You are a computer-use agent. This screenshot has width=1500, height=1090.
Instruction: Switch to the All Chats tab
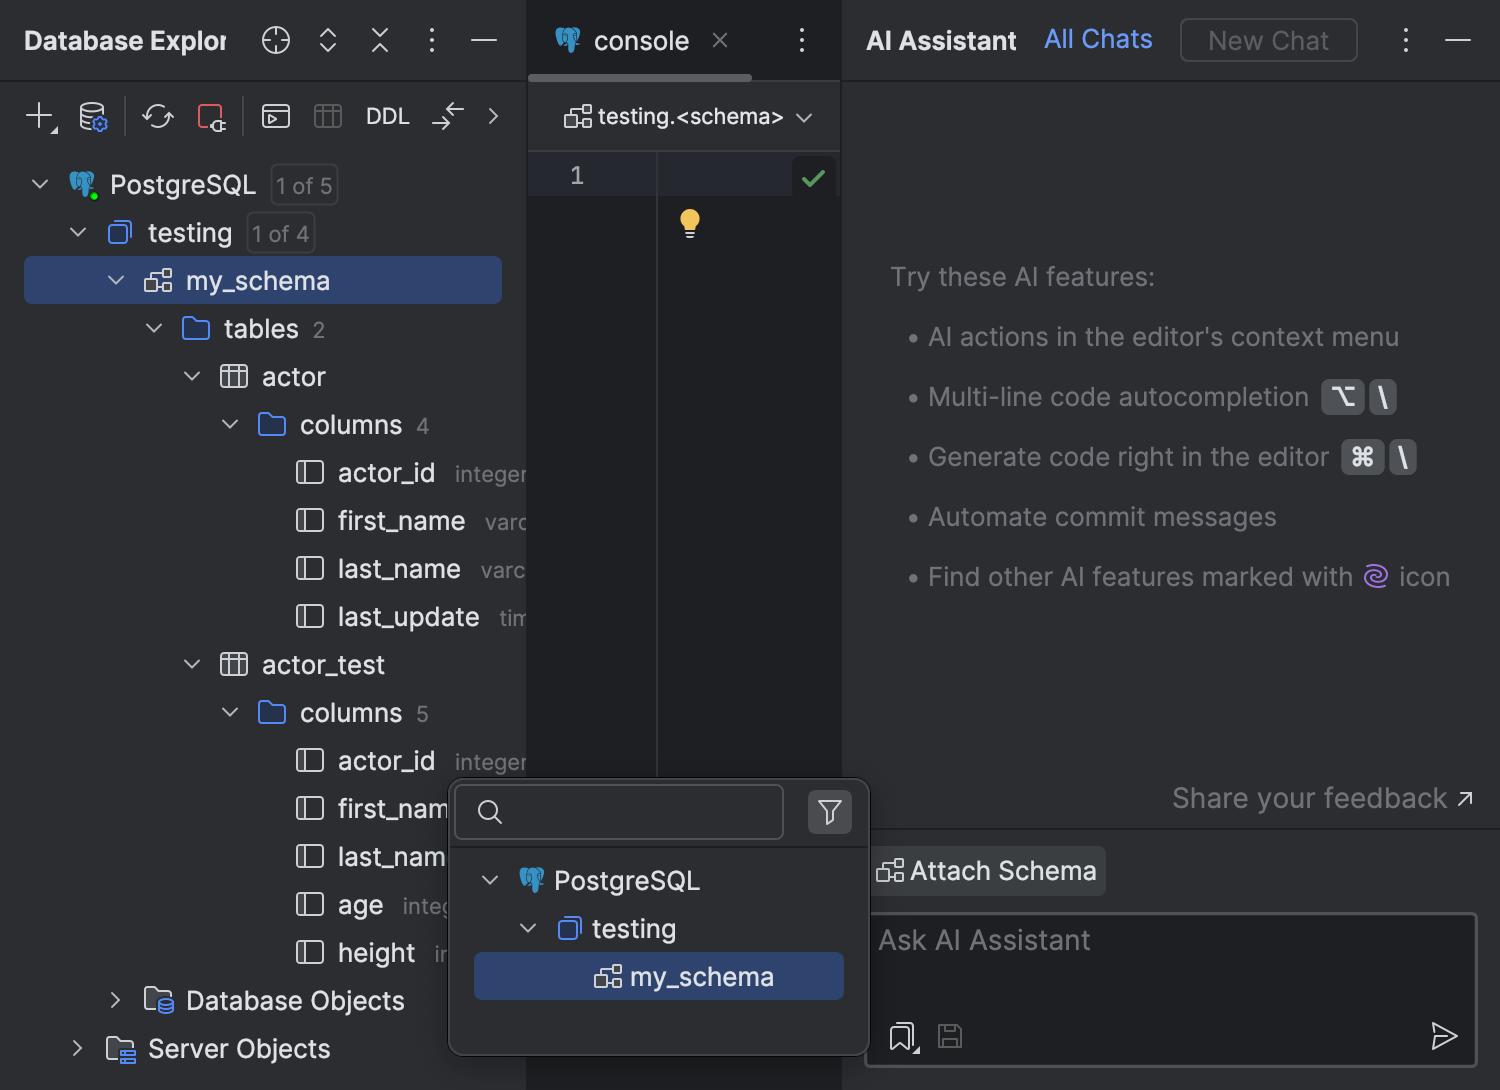[x=1097, y=39]
